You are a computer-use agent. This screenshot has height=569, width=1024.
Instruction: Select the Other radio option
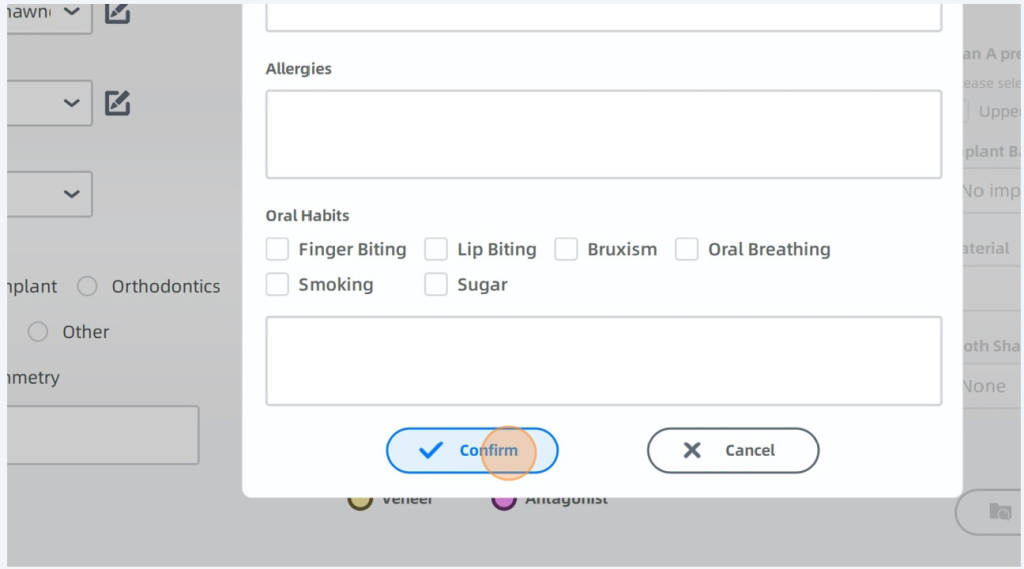click(x=38, y=332)
